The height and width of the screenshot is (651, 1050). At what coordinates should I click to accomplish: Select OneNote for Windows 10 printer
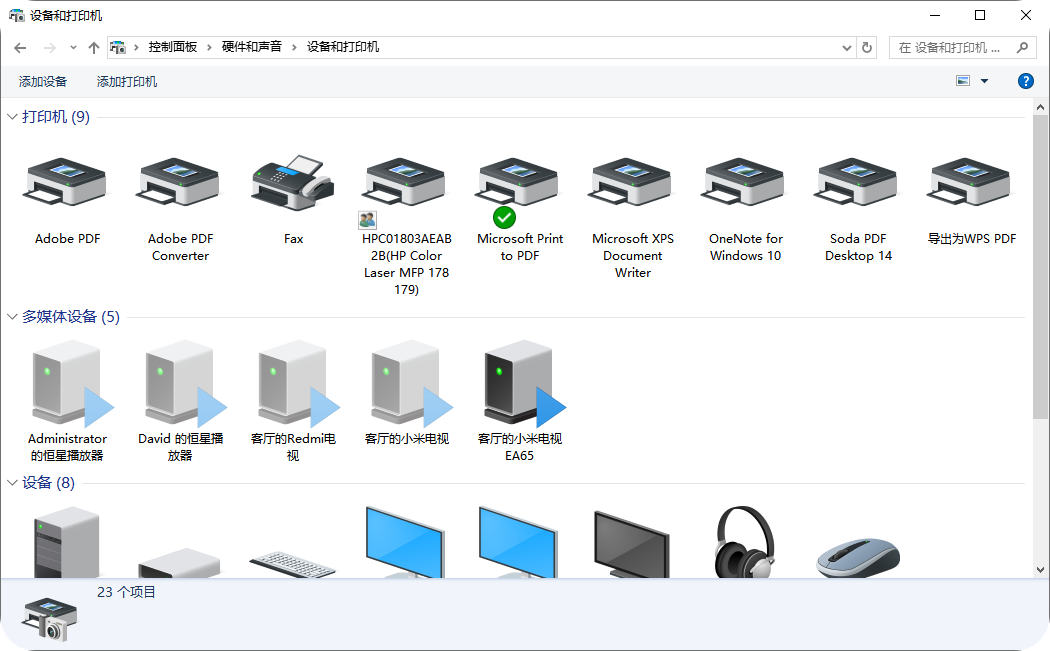tap(745, 182)
